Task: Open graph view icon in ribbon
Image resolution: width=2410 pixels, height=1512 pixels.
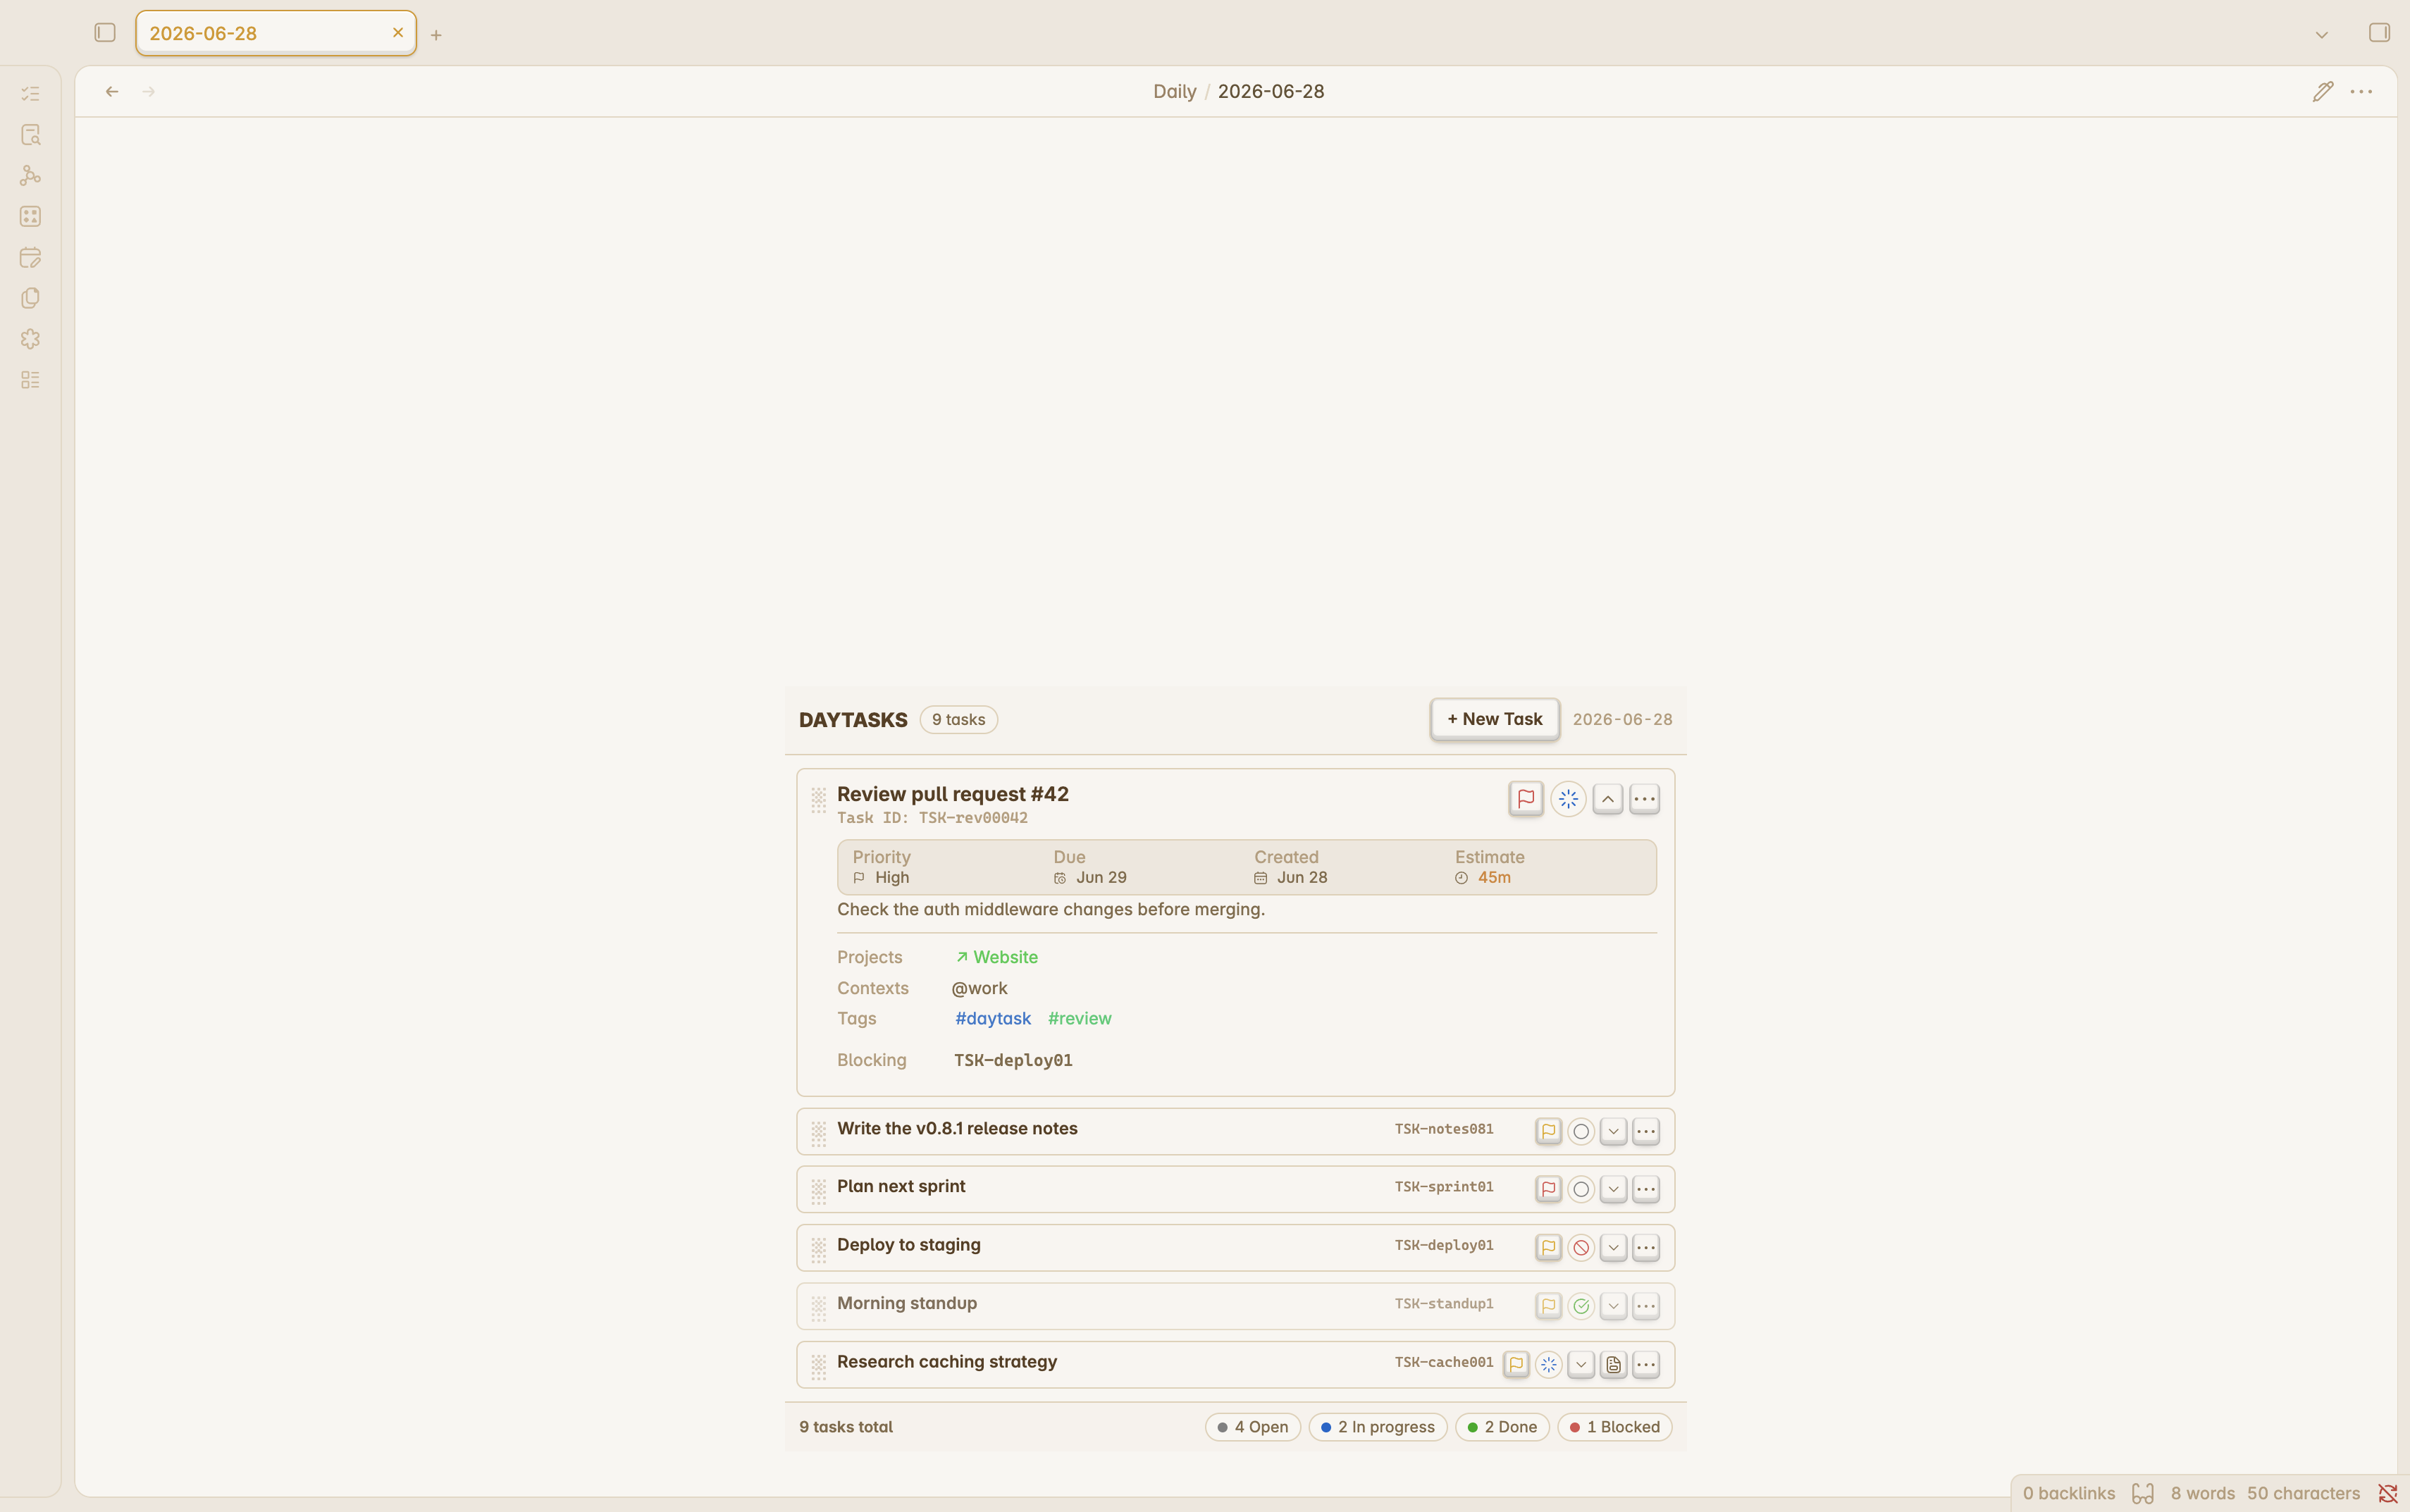Action: click(x=30, y=175)
